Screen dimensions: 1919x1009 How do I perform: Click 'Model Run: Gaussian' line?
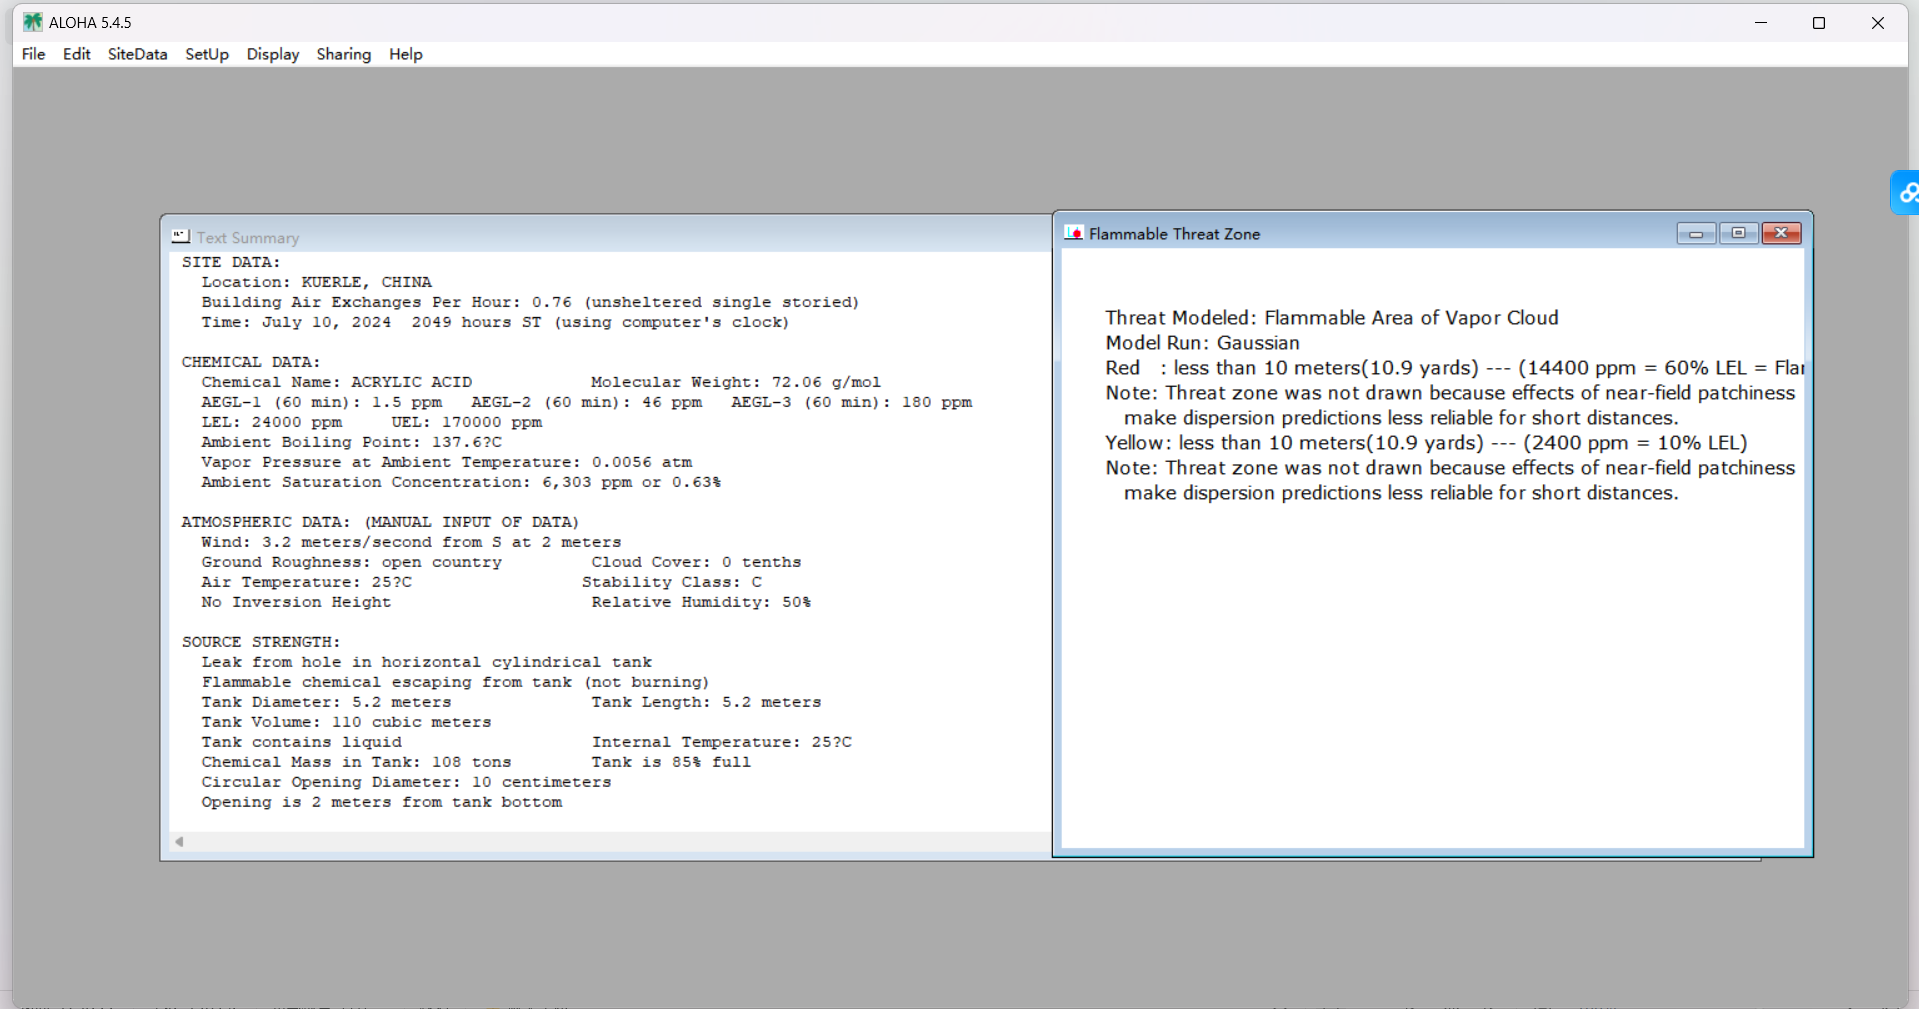1202,343
